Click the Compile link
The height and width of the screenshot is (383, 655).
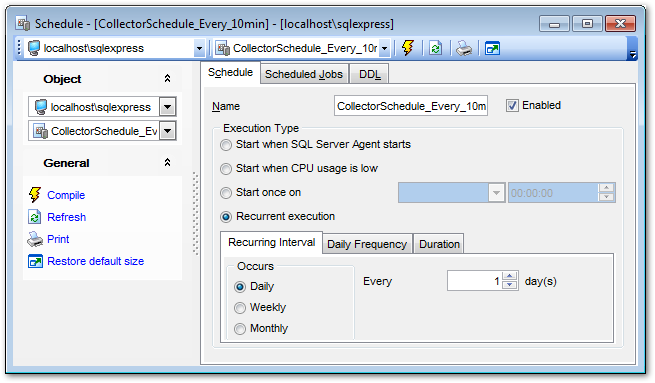point(66,195)
